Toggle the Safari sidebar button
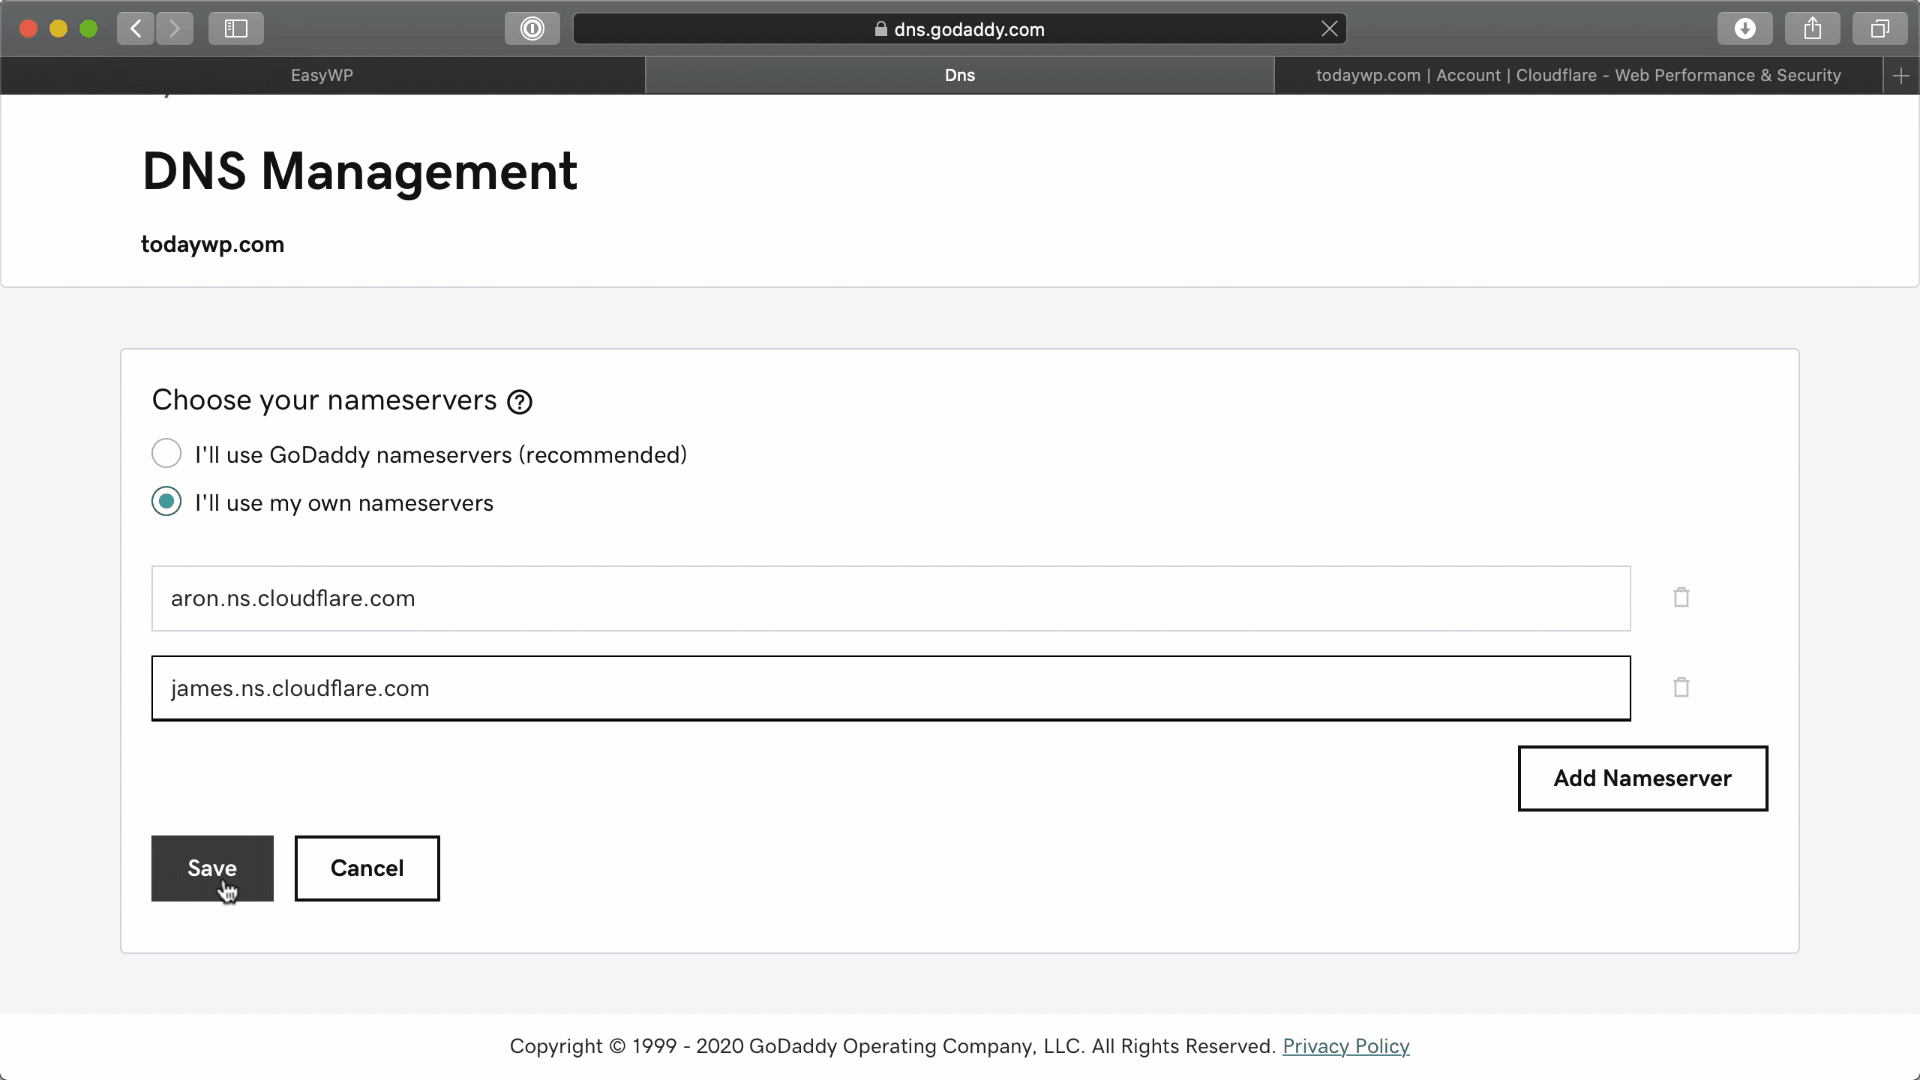This screenshot has width=1920, height=1080. click(x=236, y=29)
